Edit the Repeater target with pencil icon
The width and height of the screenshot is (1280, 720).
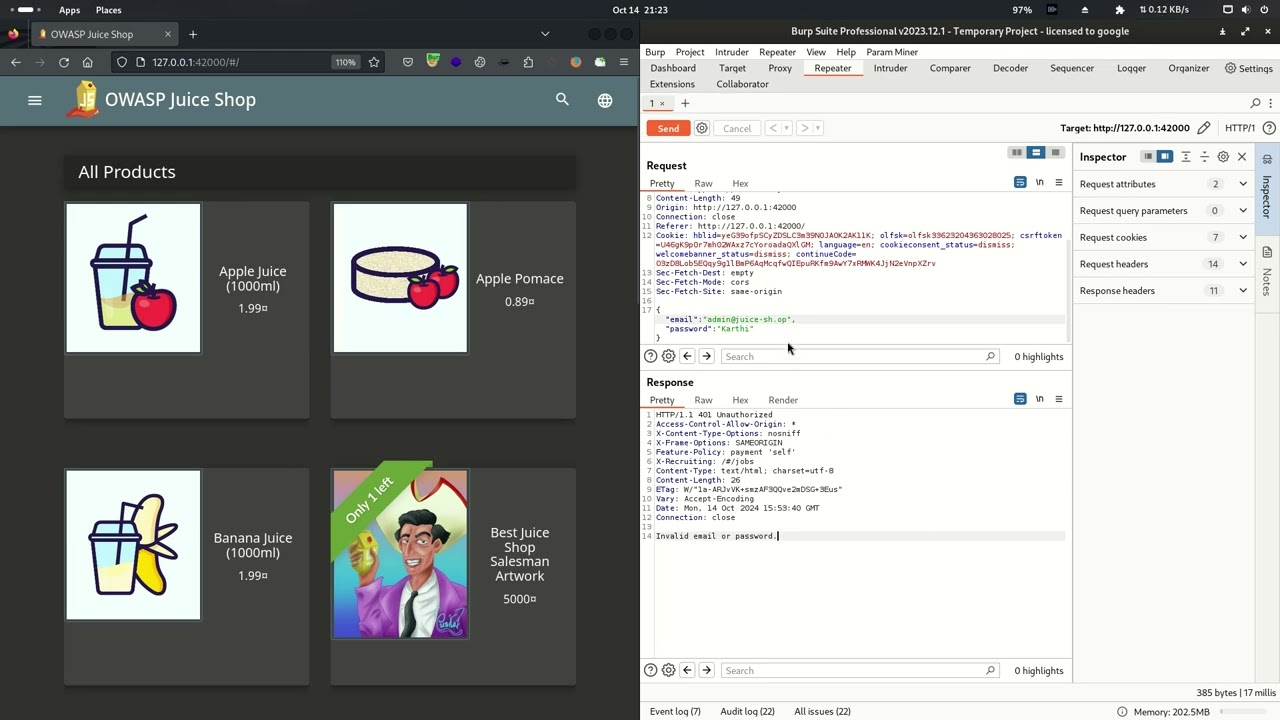click(x=1204, y=128)
